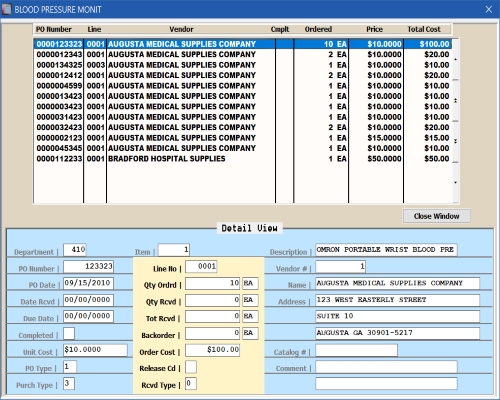Click AUGUSTA GA 30901-5217 address field
500x400 pixels.
pyautogui.click(x=397, y=333)
